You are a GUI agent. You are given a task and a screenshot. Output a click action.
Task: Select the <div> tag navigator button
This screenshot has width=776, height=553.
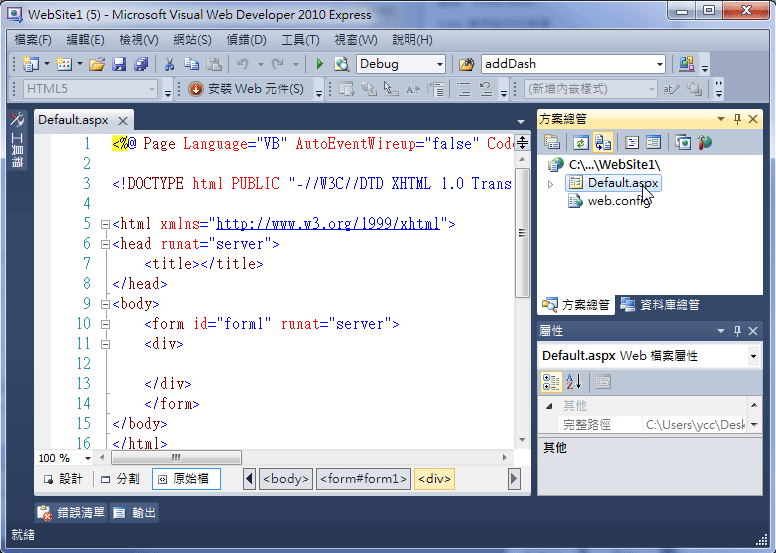click(x=434, y=479)
